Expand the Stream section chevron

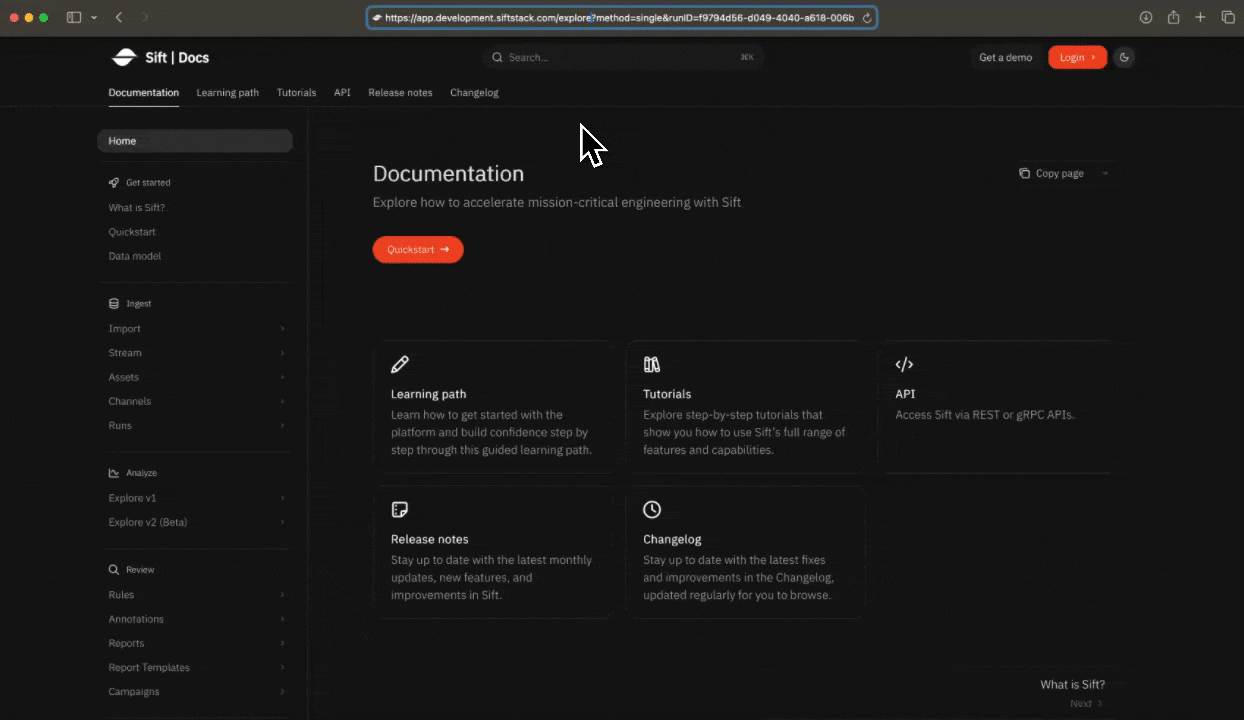(x=282, y=353)
